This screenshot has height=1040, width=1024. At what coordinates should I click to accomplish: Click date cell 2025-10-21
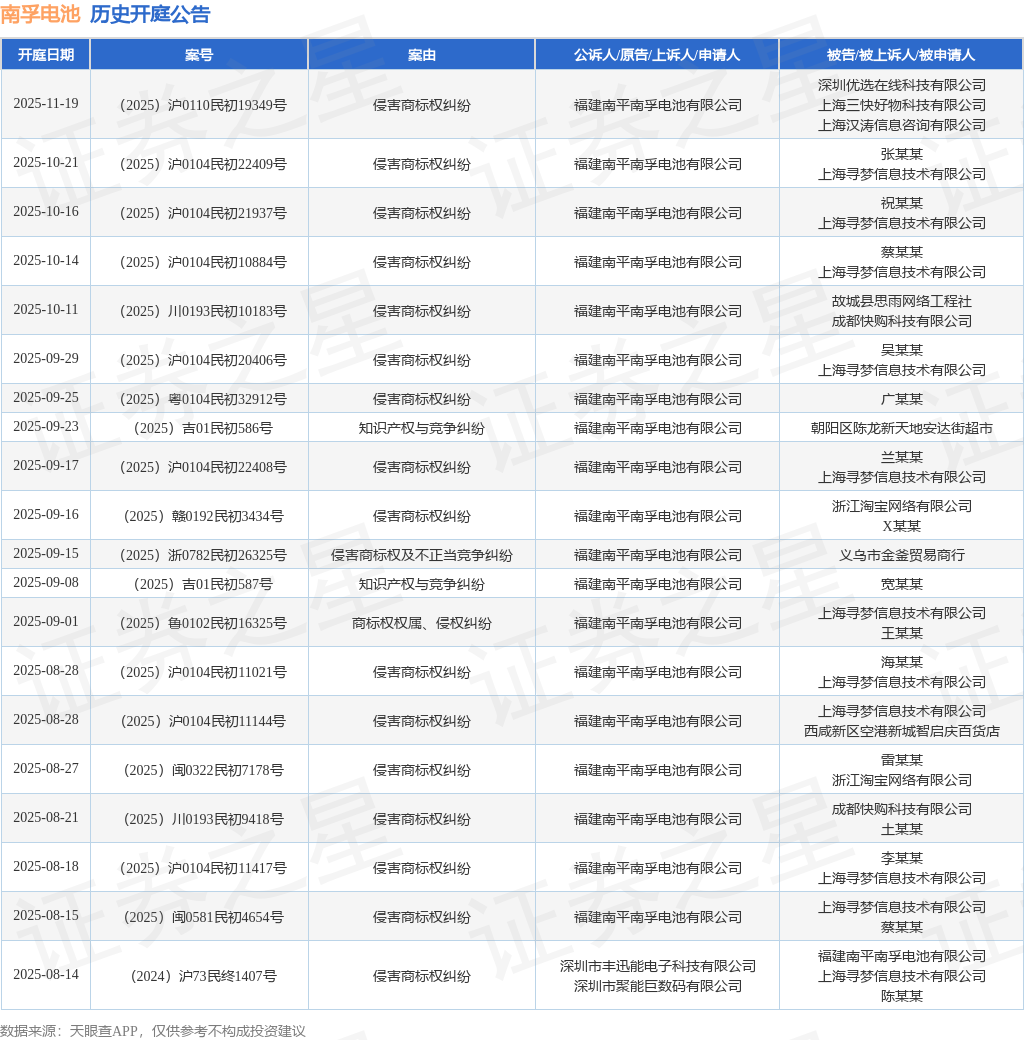tap(46, 162)
